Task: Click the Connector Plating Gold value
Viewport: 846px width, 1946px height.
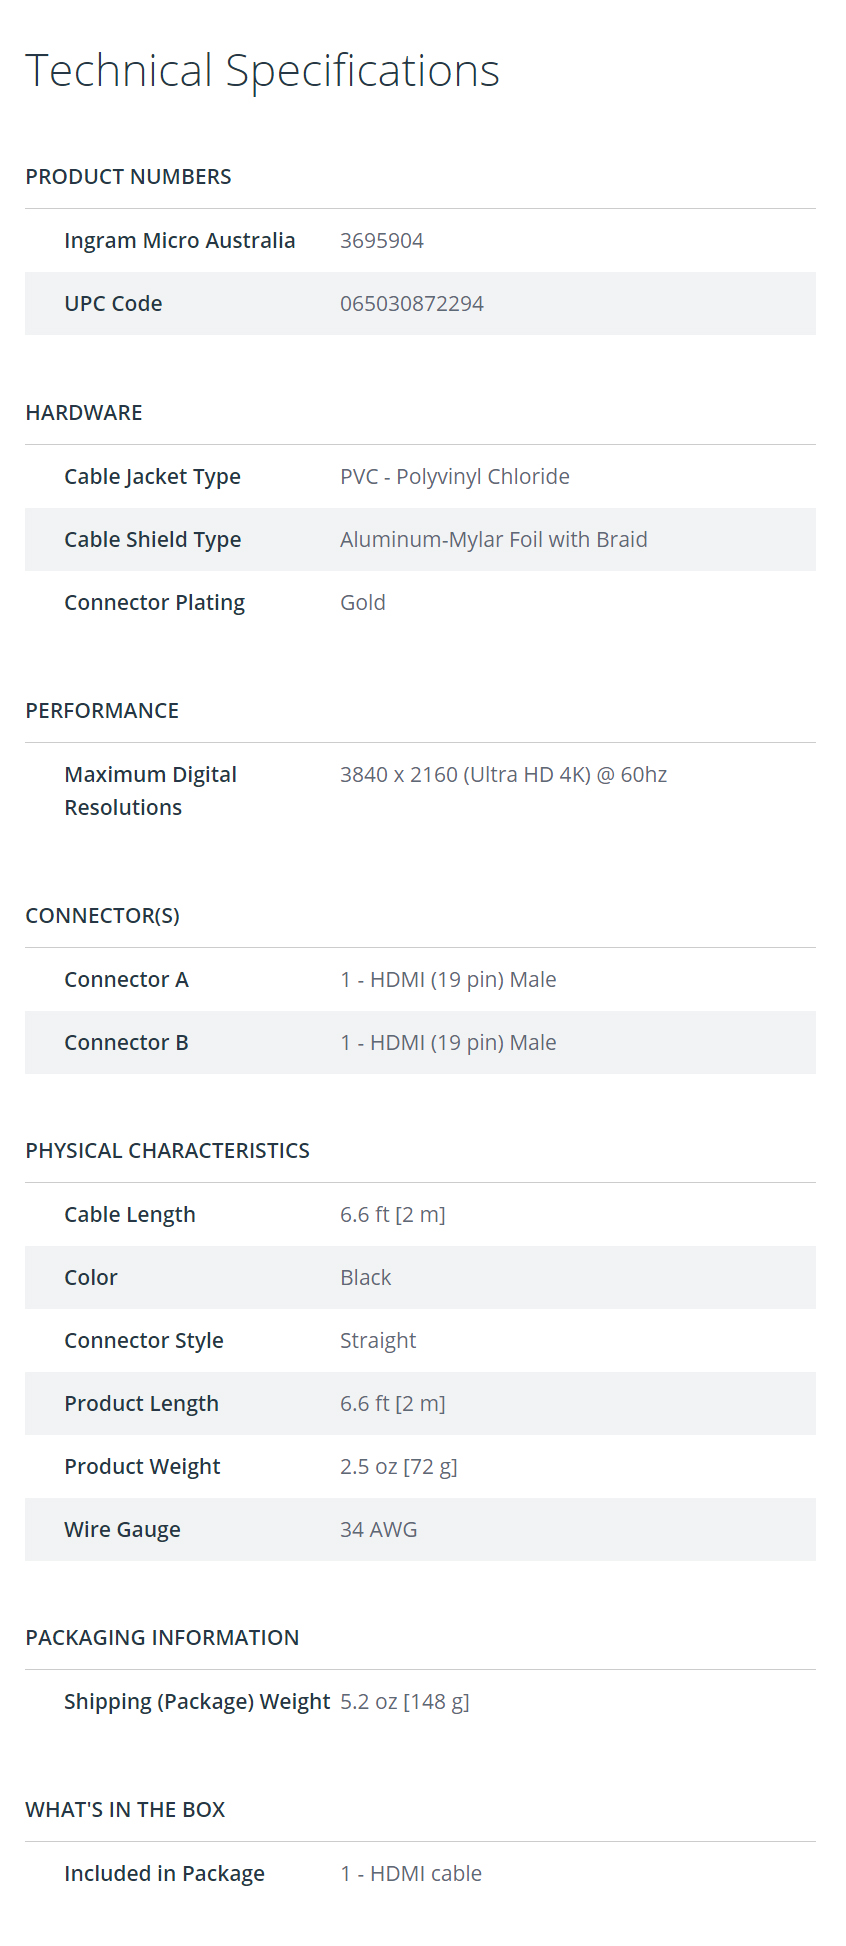Action: click(x=362, y=603)
